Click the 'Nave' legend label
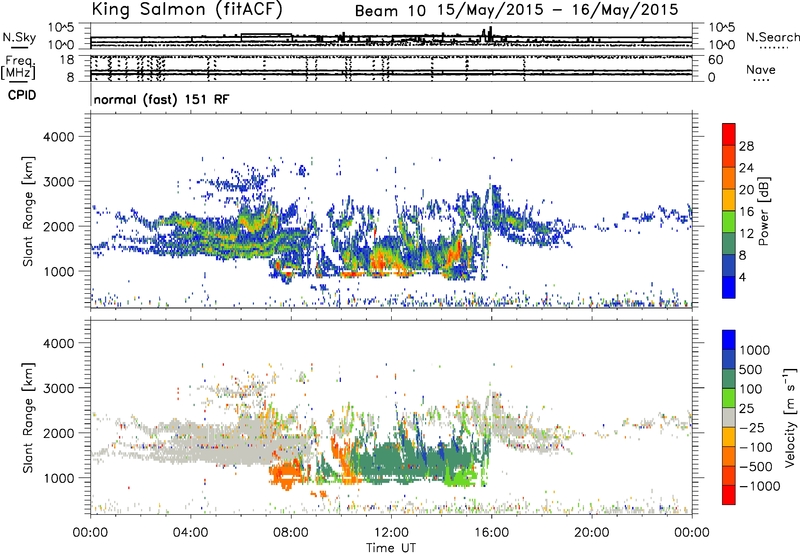The image size is (800, 554). point(761,70)
